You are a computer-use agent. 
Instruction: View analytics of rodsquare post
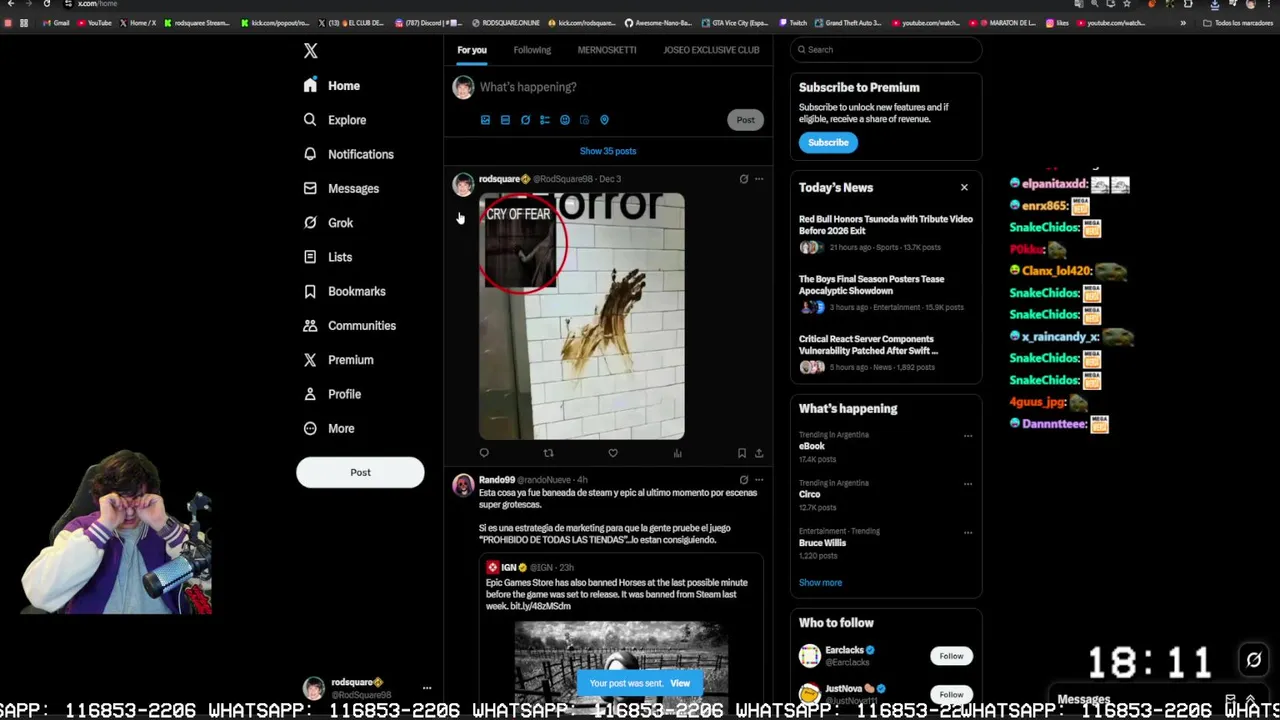(x=677, y=453)
